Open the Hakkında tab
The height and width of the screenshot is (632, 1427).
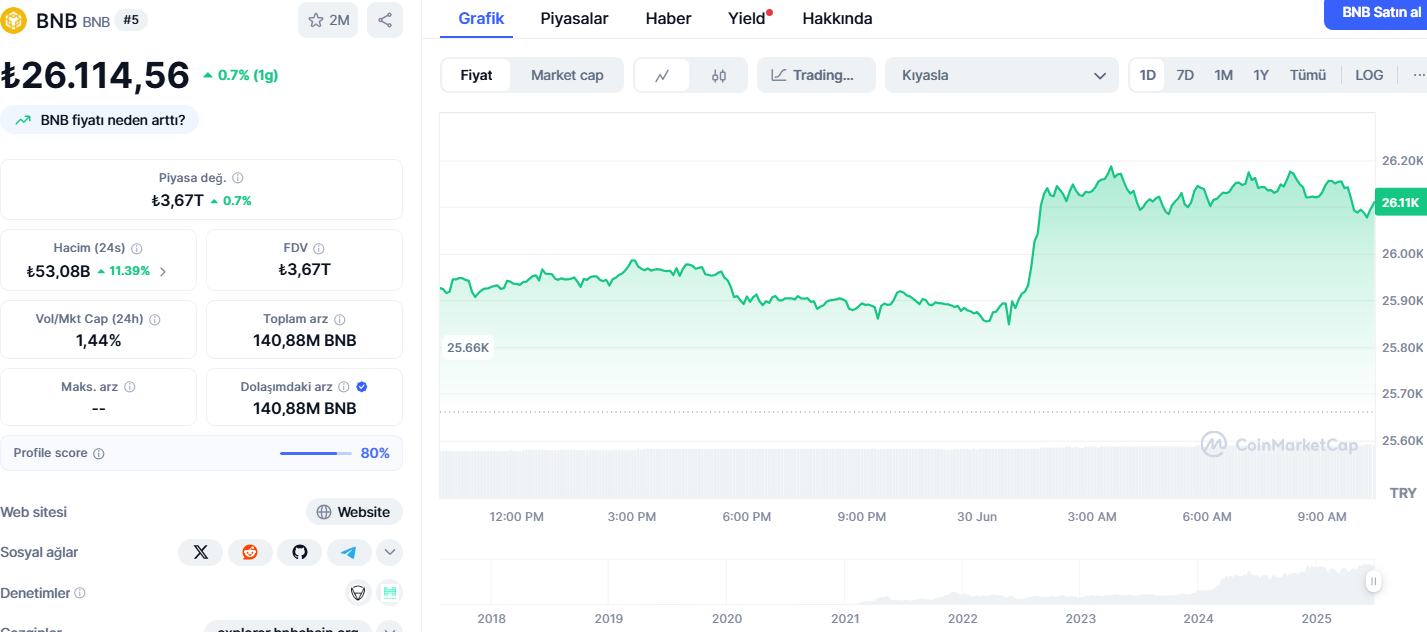coord(837,18)
